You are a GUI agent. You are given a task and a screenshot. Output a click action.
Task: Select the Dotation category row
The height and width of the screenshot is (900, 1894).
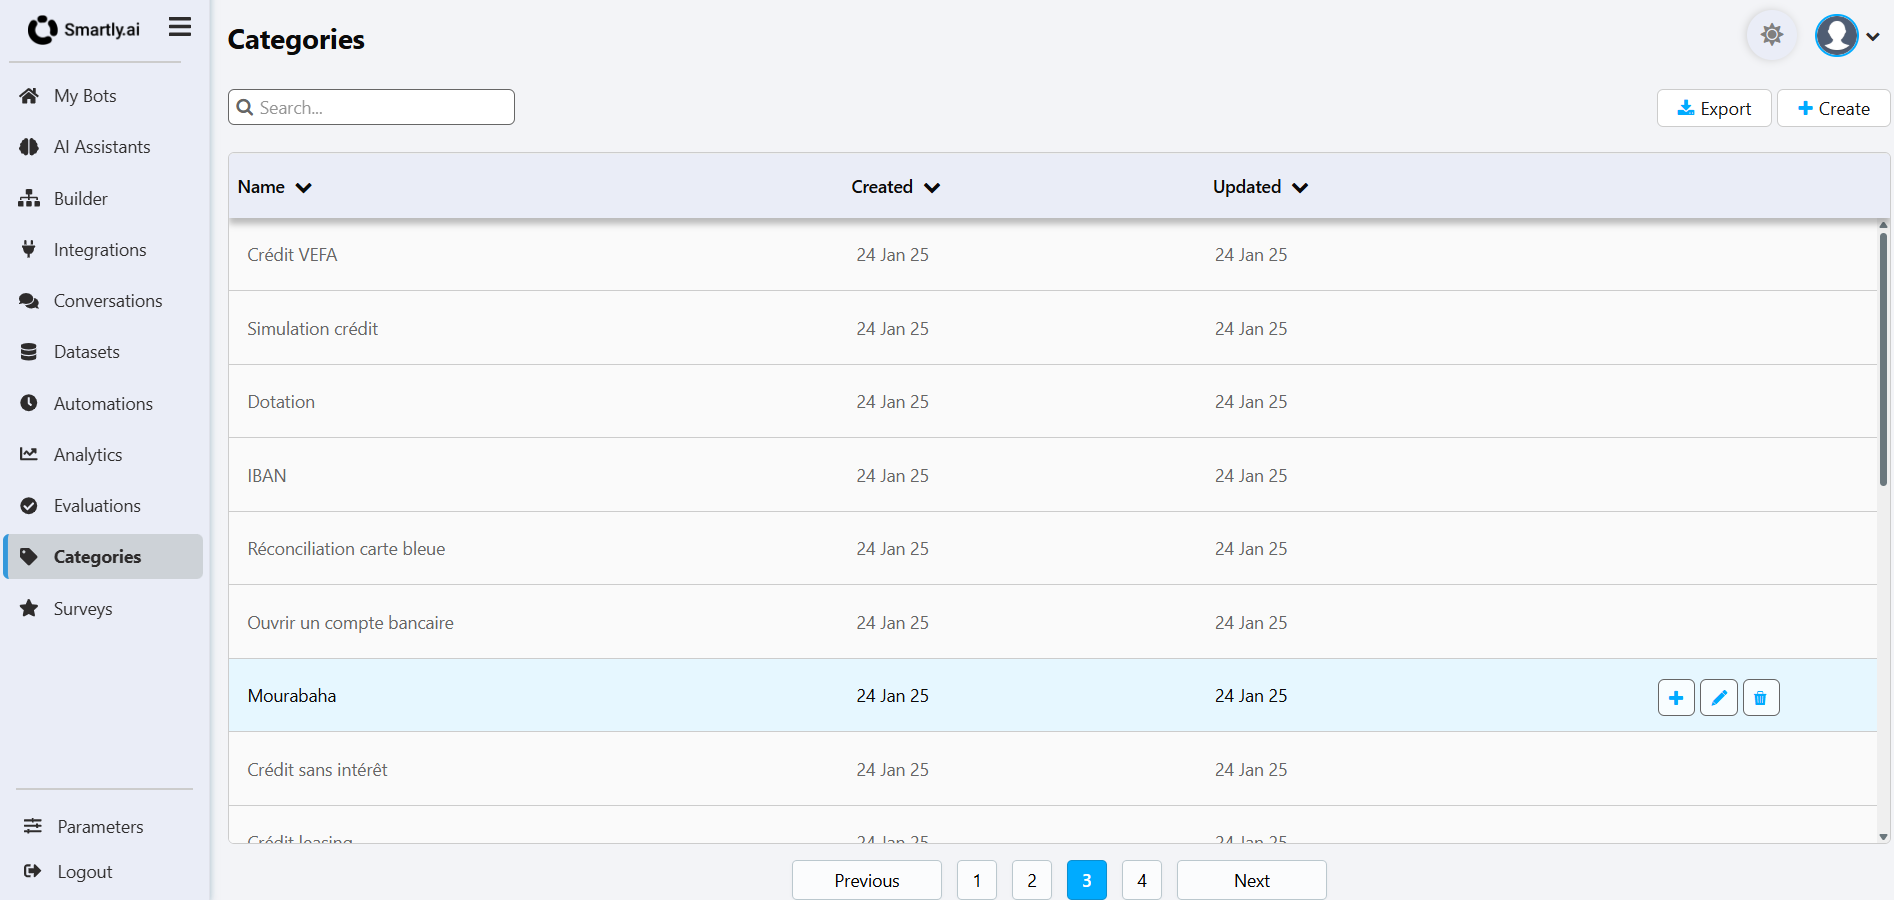click(x=1053, y=402)
